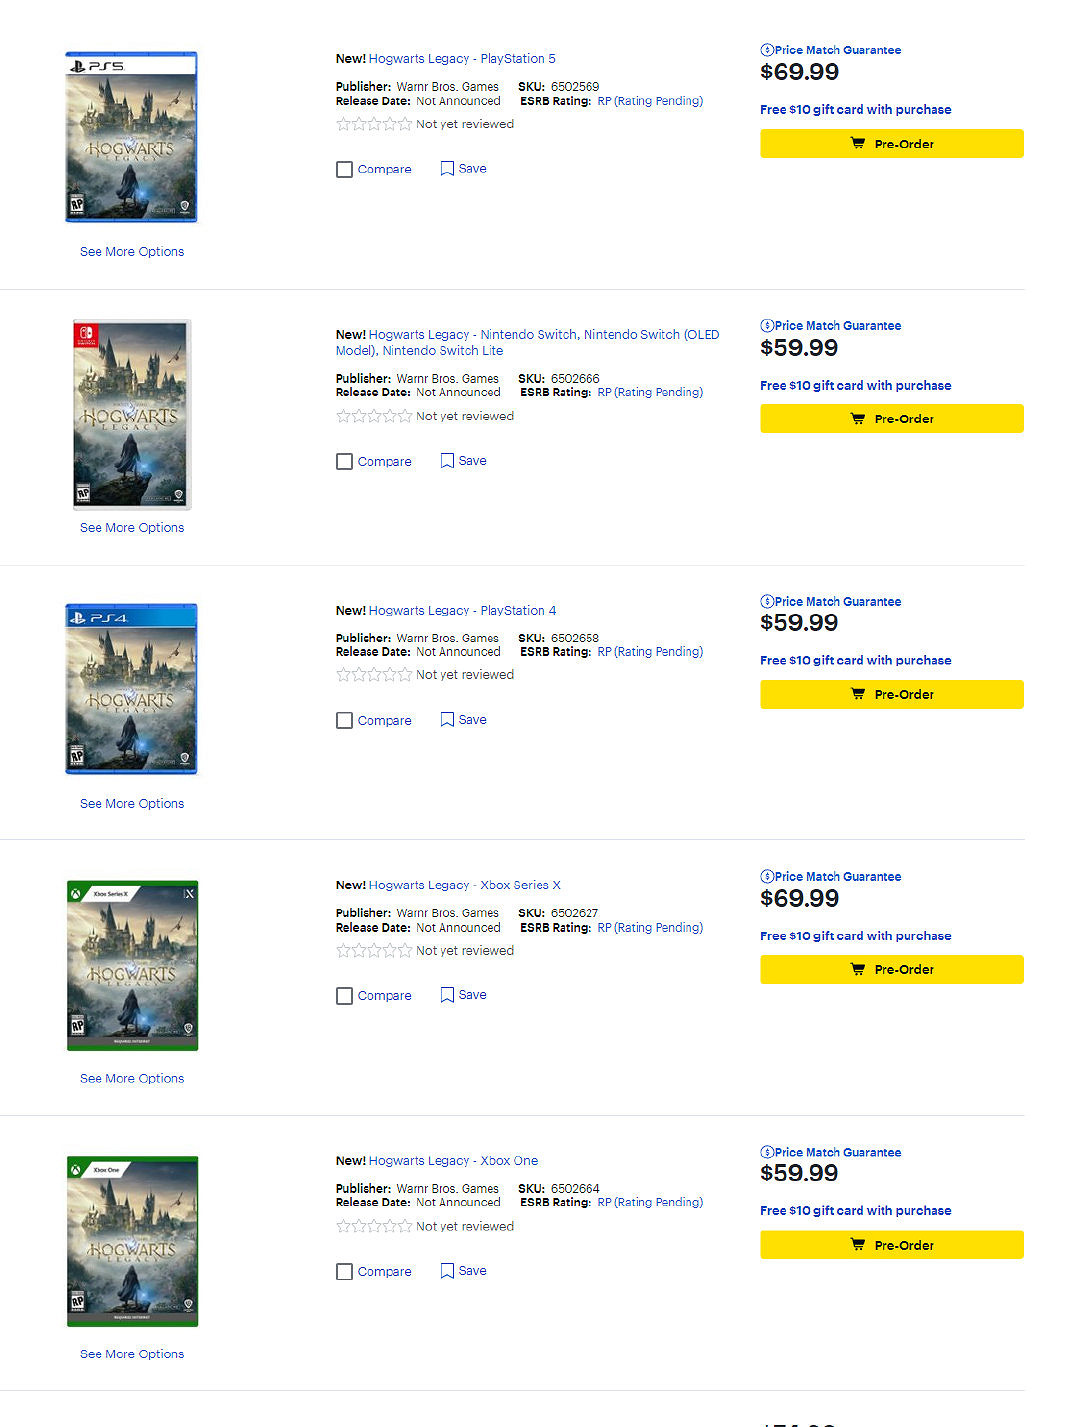Save the Xbox One edition via bookmark

pyautogui.click(x=447, y=1271)
